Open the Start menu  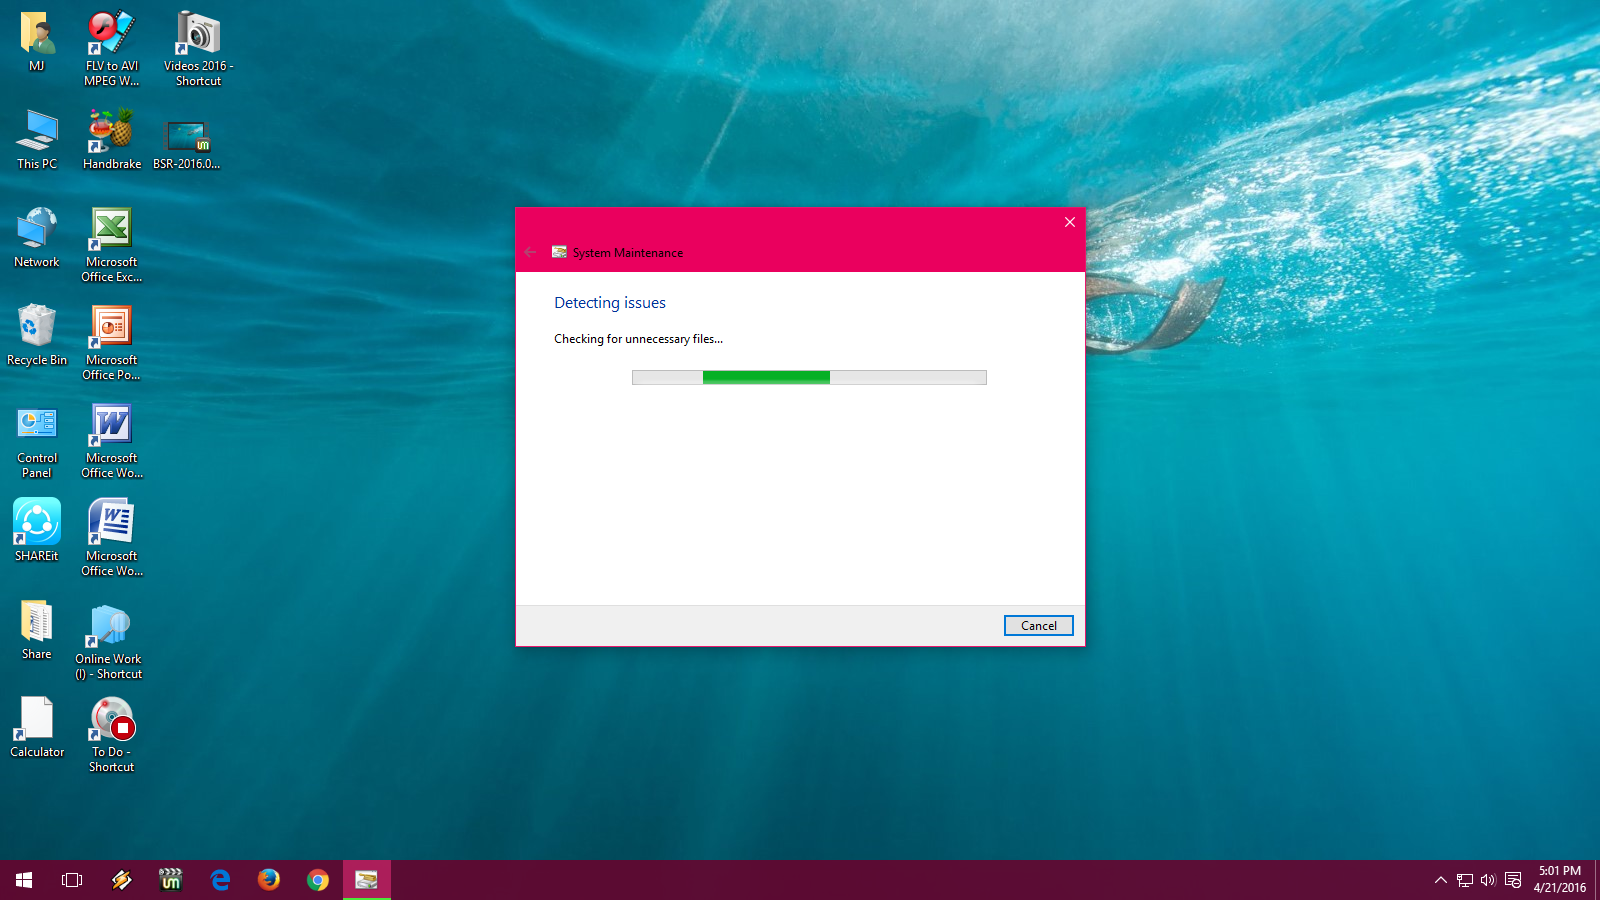pyautogui.click(x=22, y=880)
